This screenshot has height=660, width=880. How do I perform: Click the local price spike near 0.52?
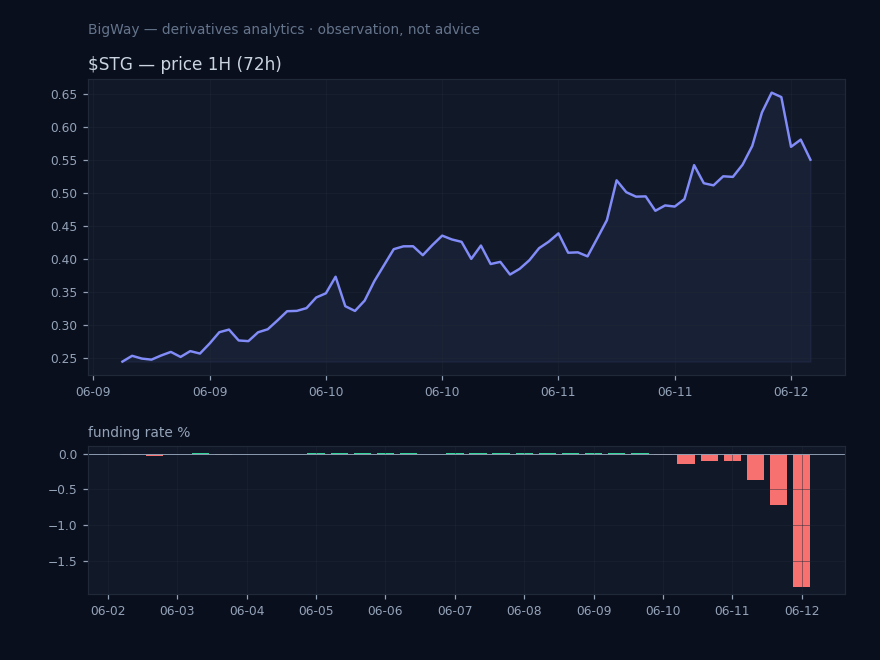tap(616, 180)
